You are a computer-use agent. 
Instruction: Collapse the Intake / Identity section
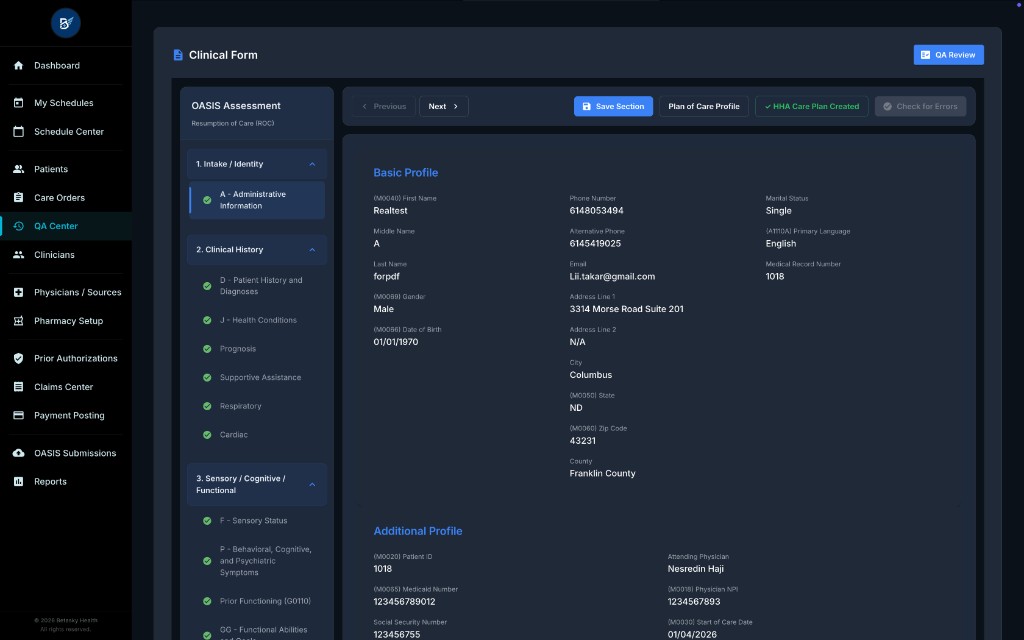coord(312,164)
